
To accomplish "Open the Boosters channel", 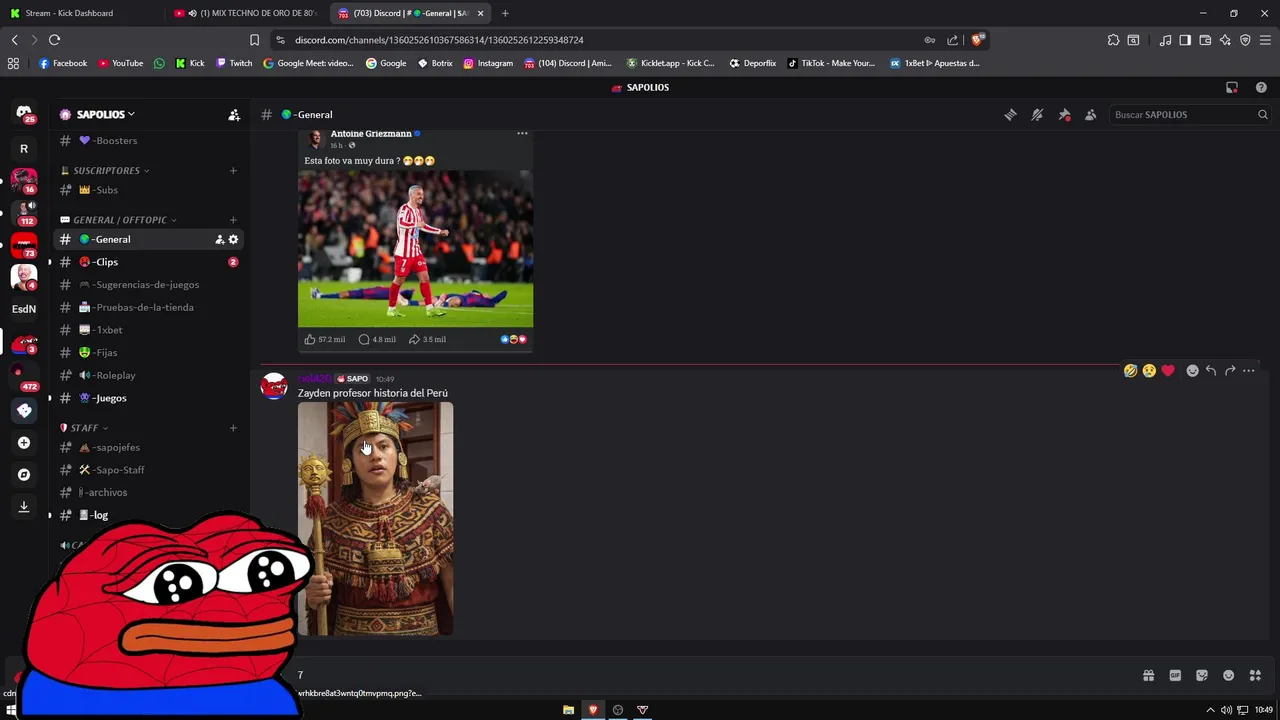I will click(148, 141).
